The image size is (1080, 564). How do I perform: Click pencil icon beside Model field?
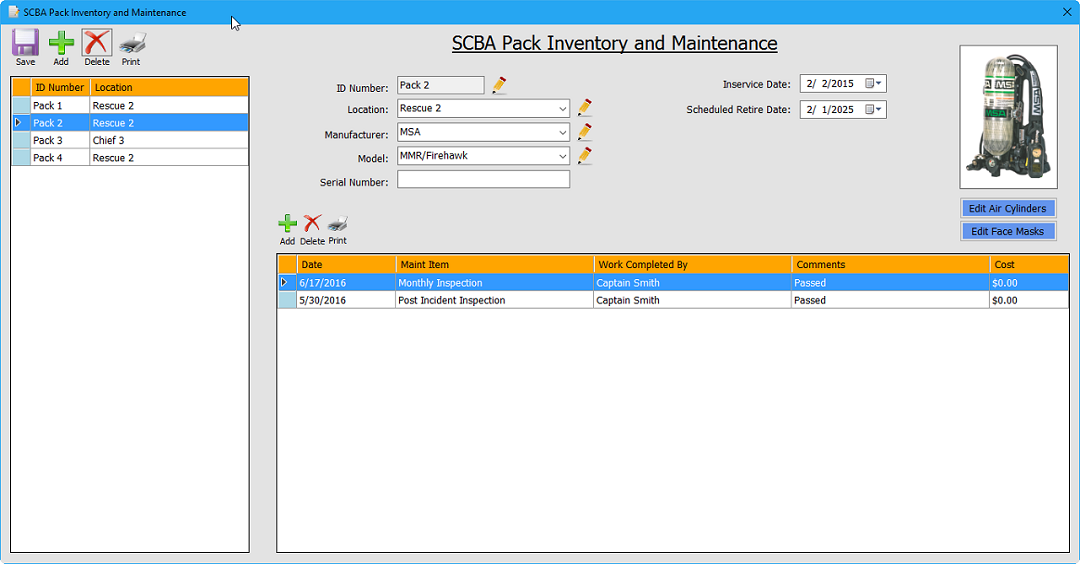coord(585,156)
